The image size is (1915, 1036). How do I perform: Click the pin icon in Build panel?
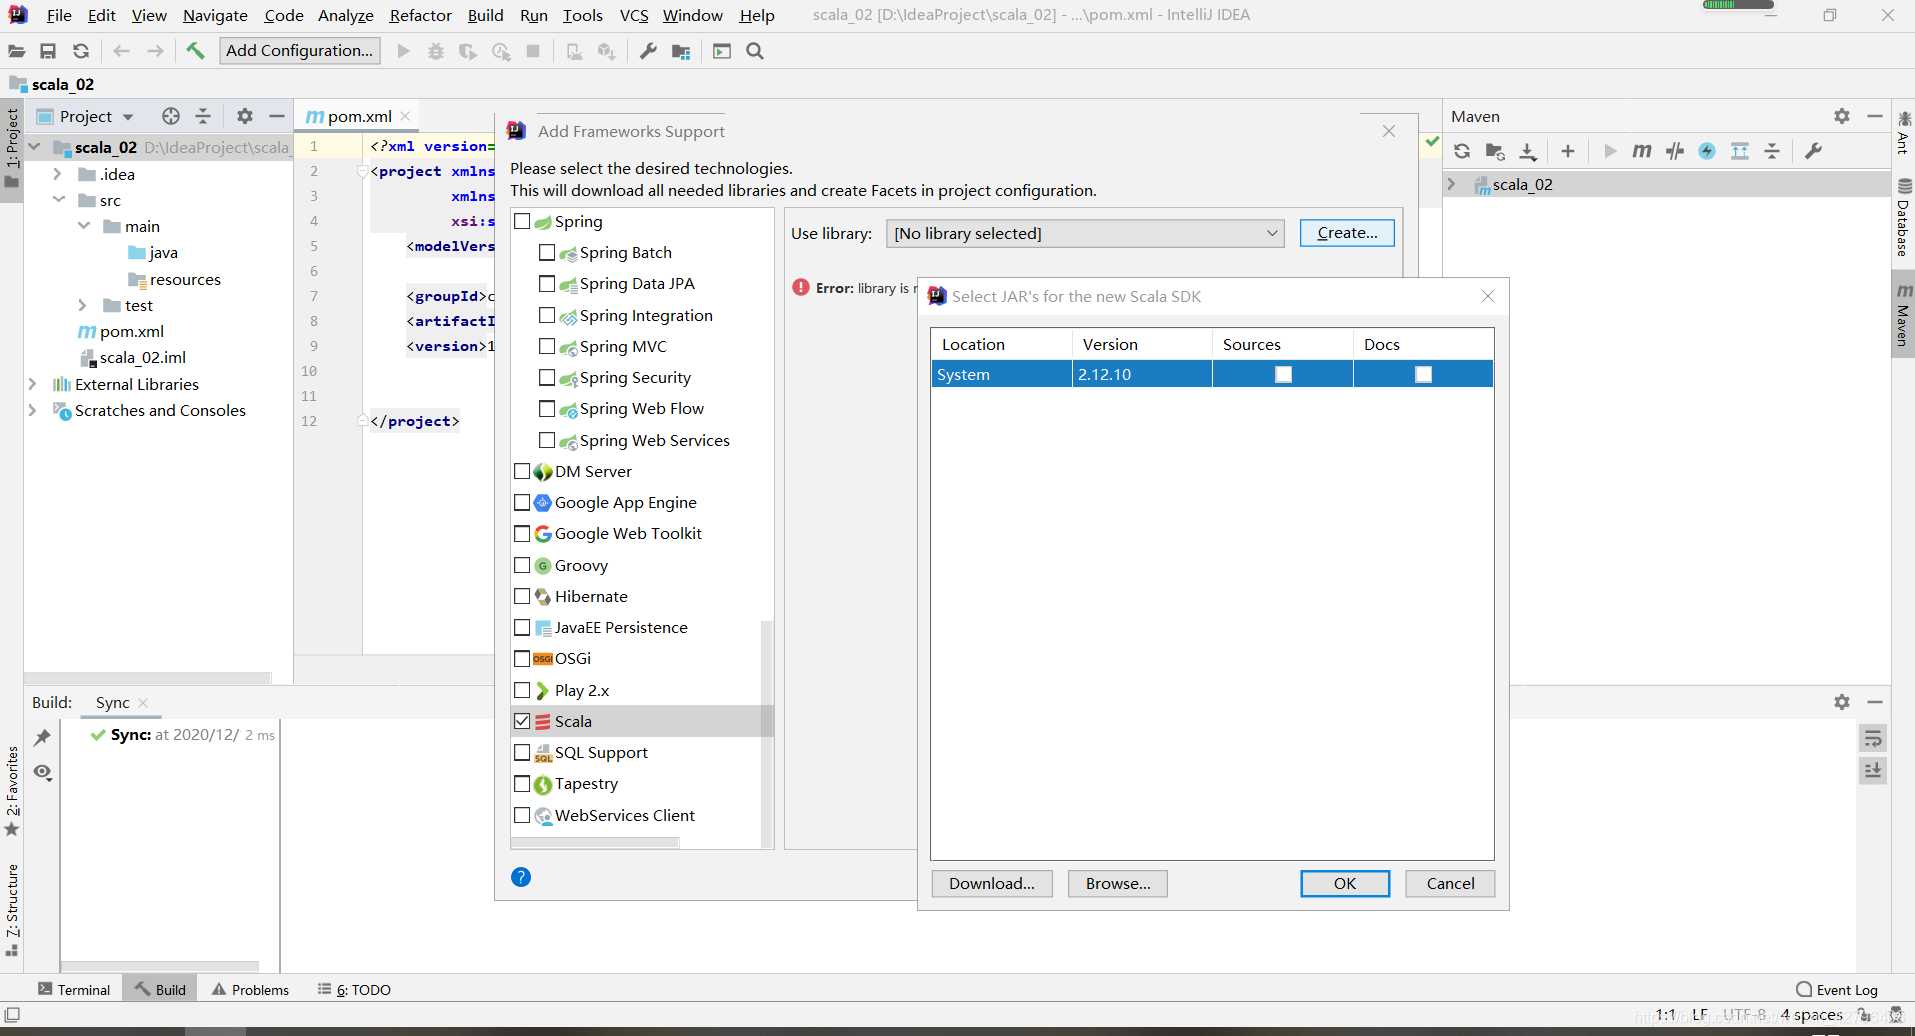42,738
